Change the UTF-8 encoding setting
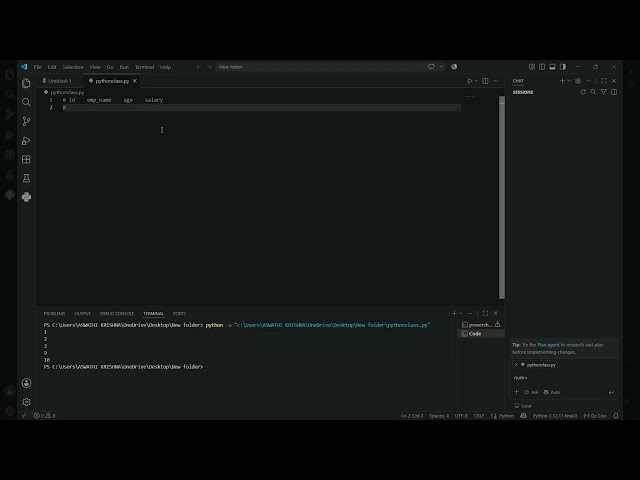Image resolution: width=640 pixels, height=480 pixels. pyautogui.click(x=461, y=416)
